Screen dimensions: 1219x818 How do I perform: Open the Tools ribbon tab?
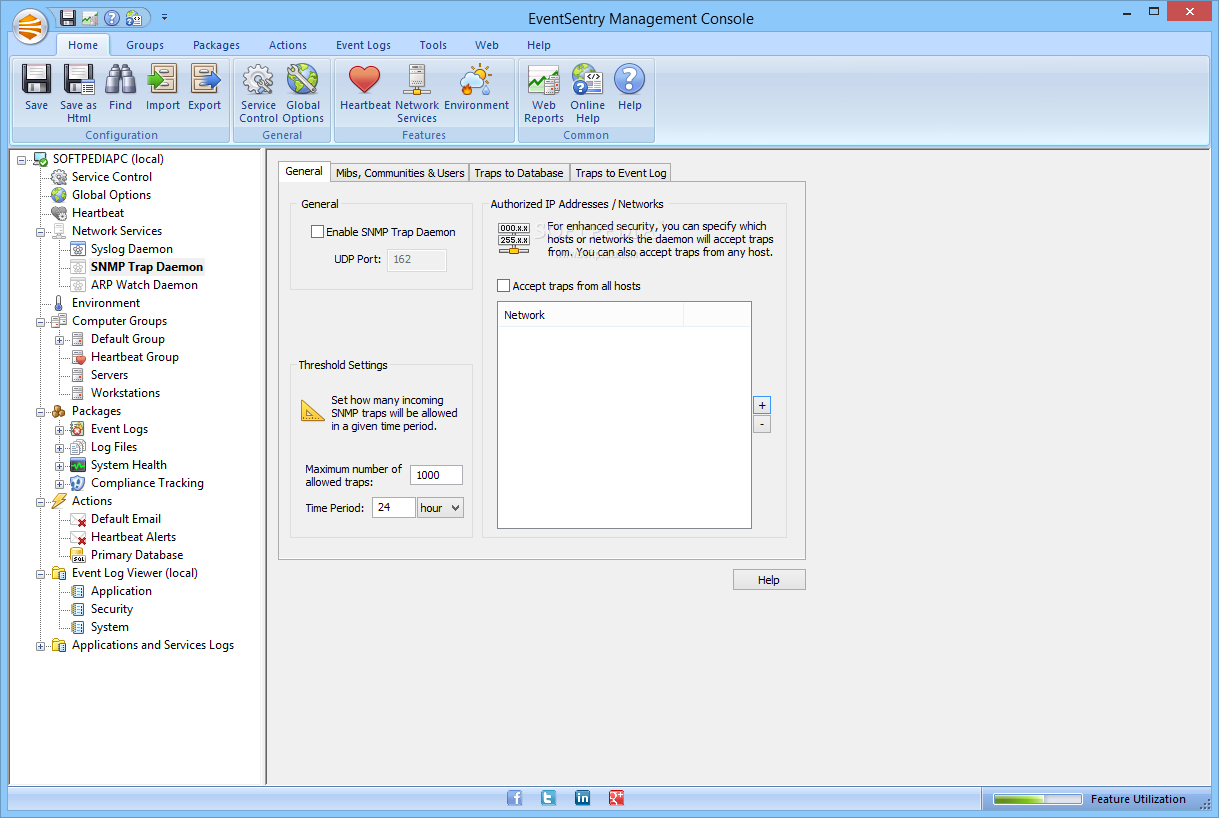click(433, 45)
